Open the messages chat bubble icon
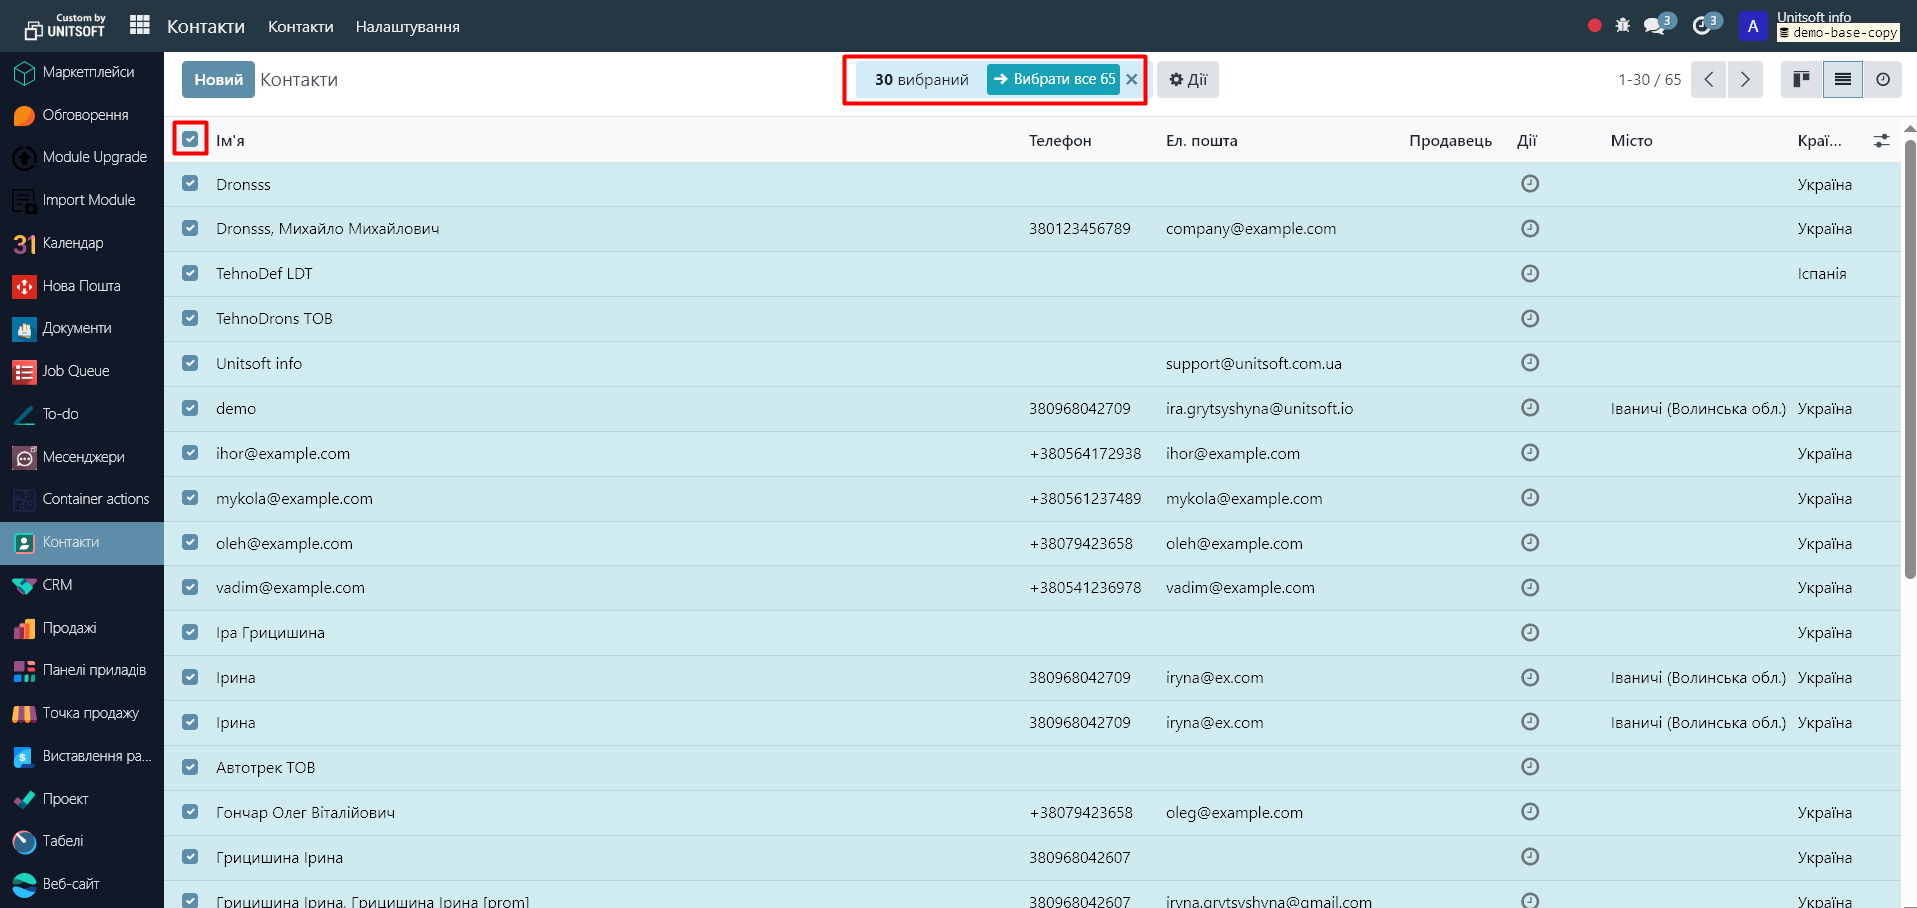 (x=1655, y=26)
